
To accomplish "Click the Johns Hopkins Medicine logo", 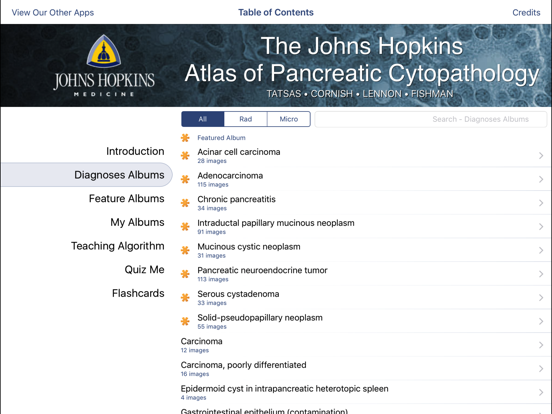I will coord(104,66).
